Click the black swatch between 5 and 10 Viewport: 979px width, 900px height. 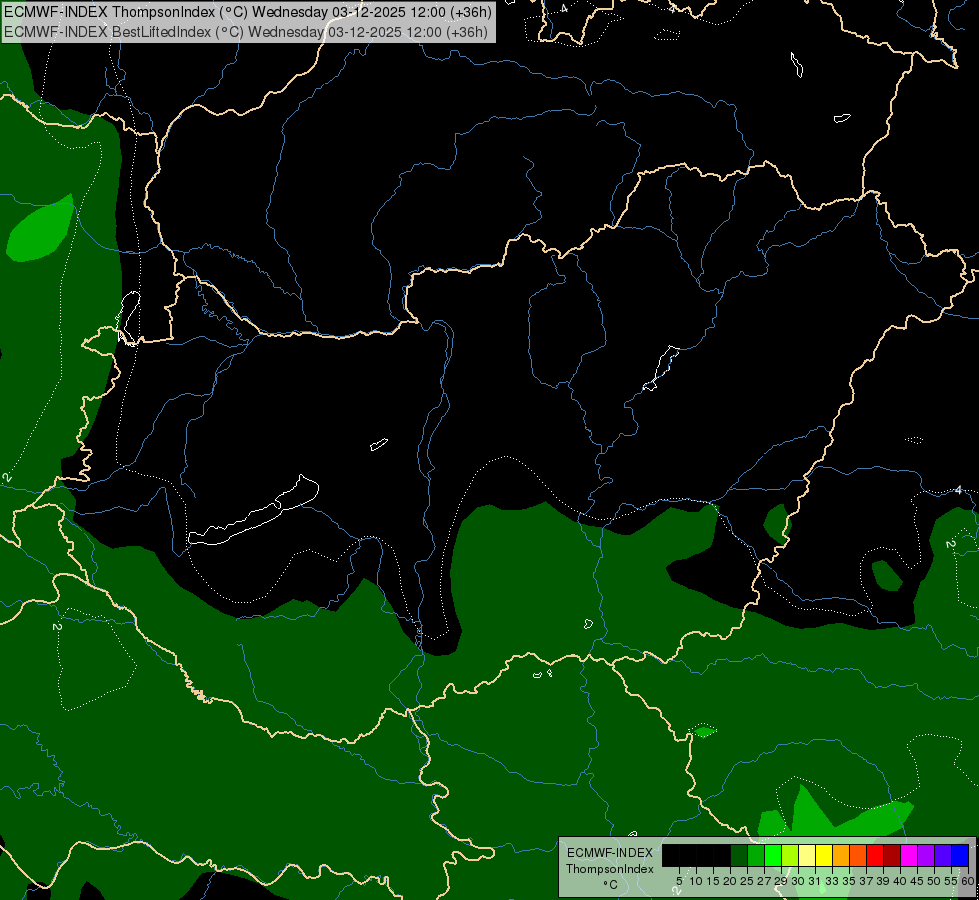pos(688,855)
